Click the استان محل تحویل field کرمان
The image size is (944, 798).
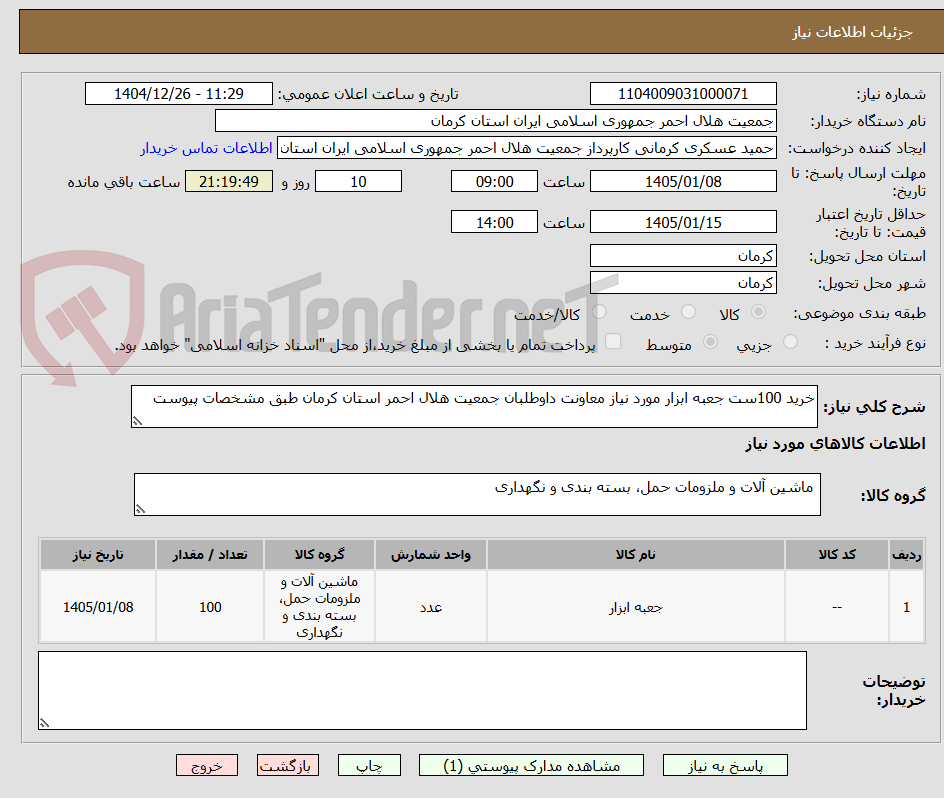coord(683,256)
